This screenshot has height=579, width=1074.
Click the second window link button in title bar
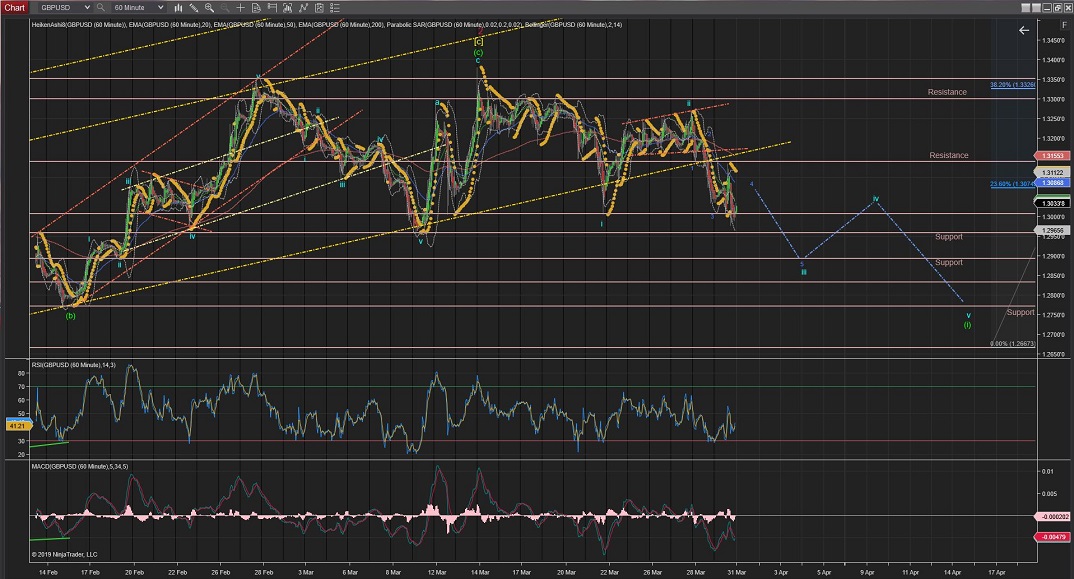[x=1036, y=8]
